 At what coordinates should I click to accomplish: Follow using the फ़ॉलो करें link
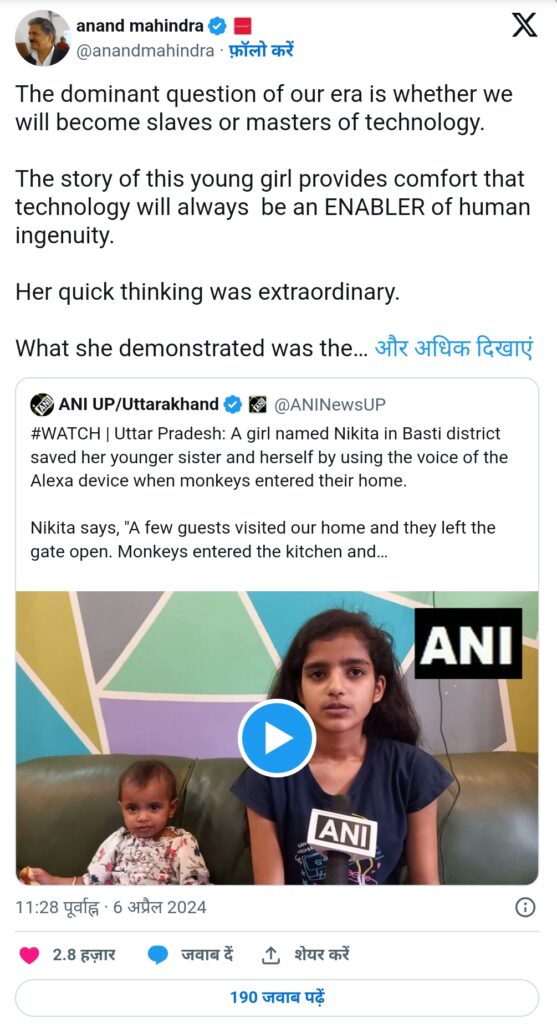[x=261, y=51]
